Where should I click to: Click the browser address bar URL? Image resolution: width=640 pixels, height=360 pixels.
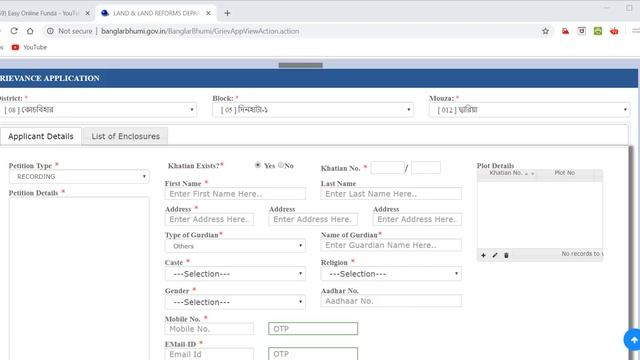point(200,31)
